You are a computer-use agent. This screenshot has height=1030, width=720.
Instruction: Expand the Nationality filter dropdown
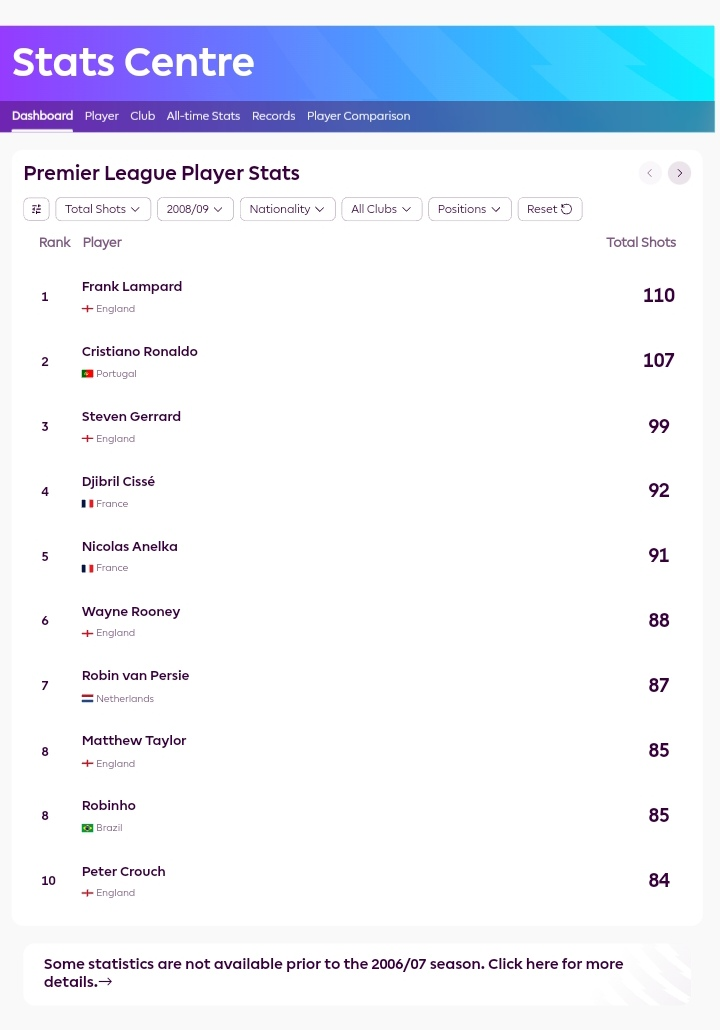(288, 209)
